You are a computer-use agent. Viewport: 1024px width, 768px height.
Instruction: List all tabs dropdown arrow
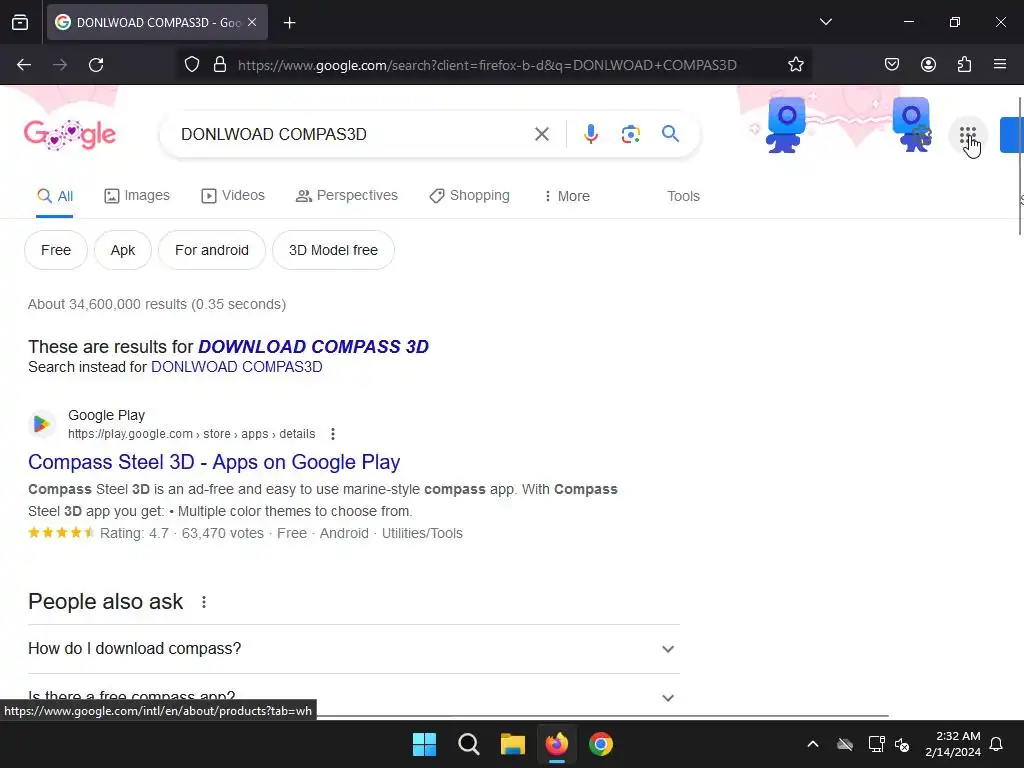(x=825, y=22)
